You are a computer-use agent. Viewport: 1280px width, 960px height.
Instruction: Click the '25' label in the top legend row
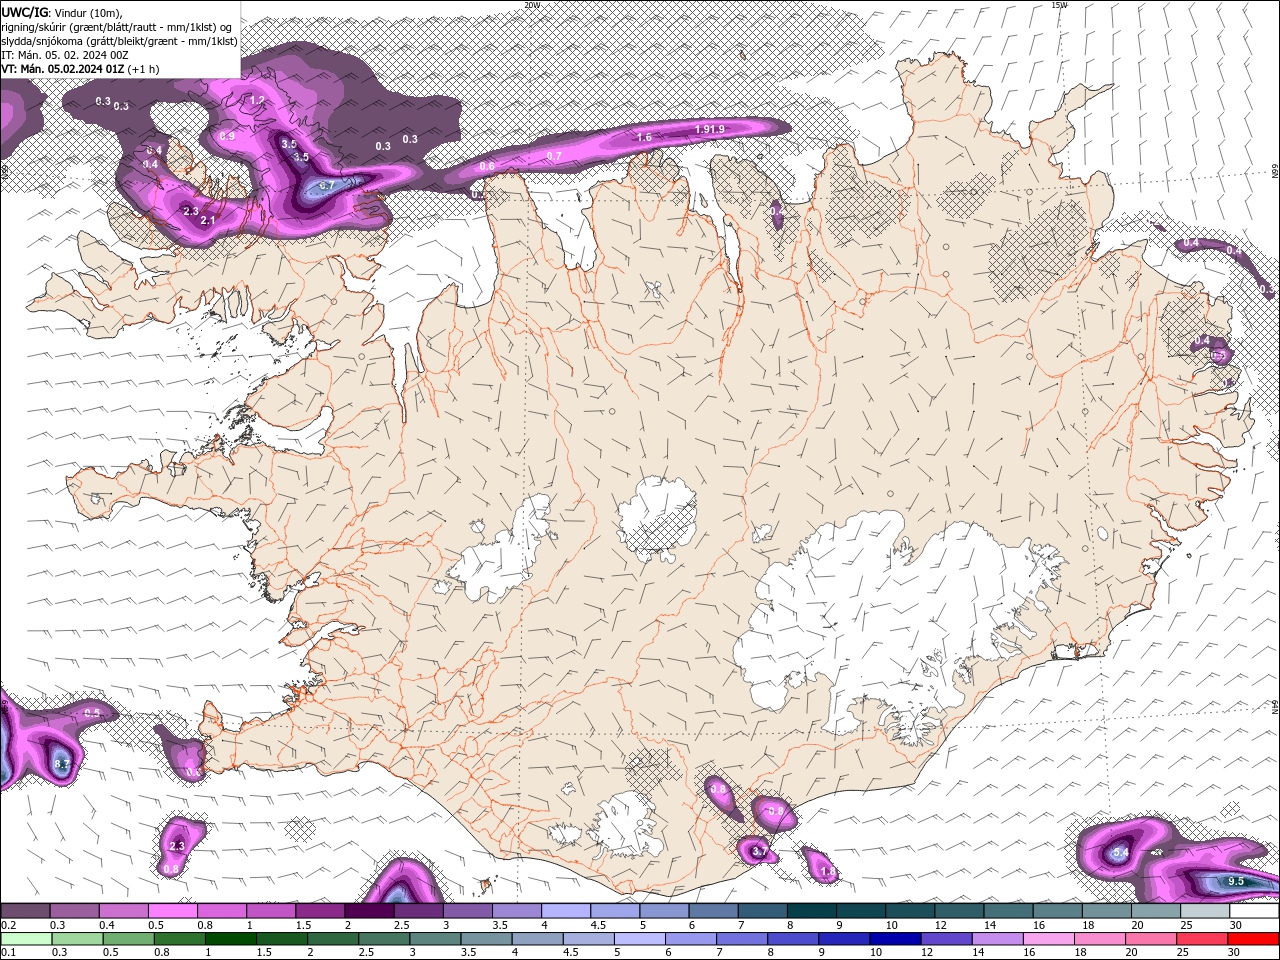tap(1187, 925)
